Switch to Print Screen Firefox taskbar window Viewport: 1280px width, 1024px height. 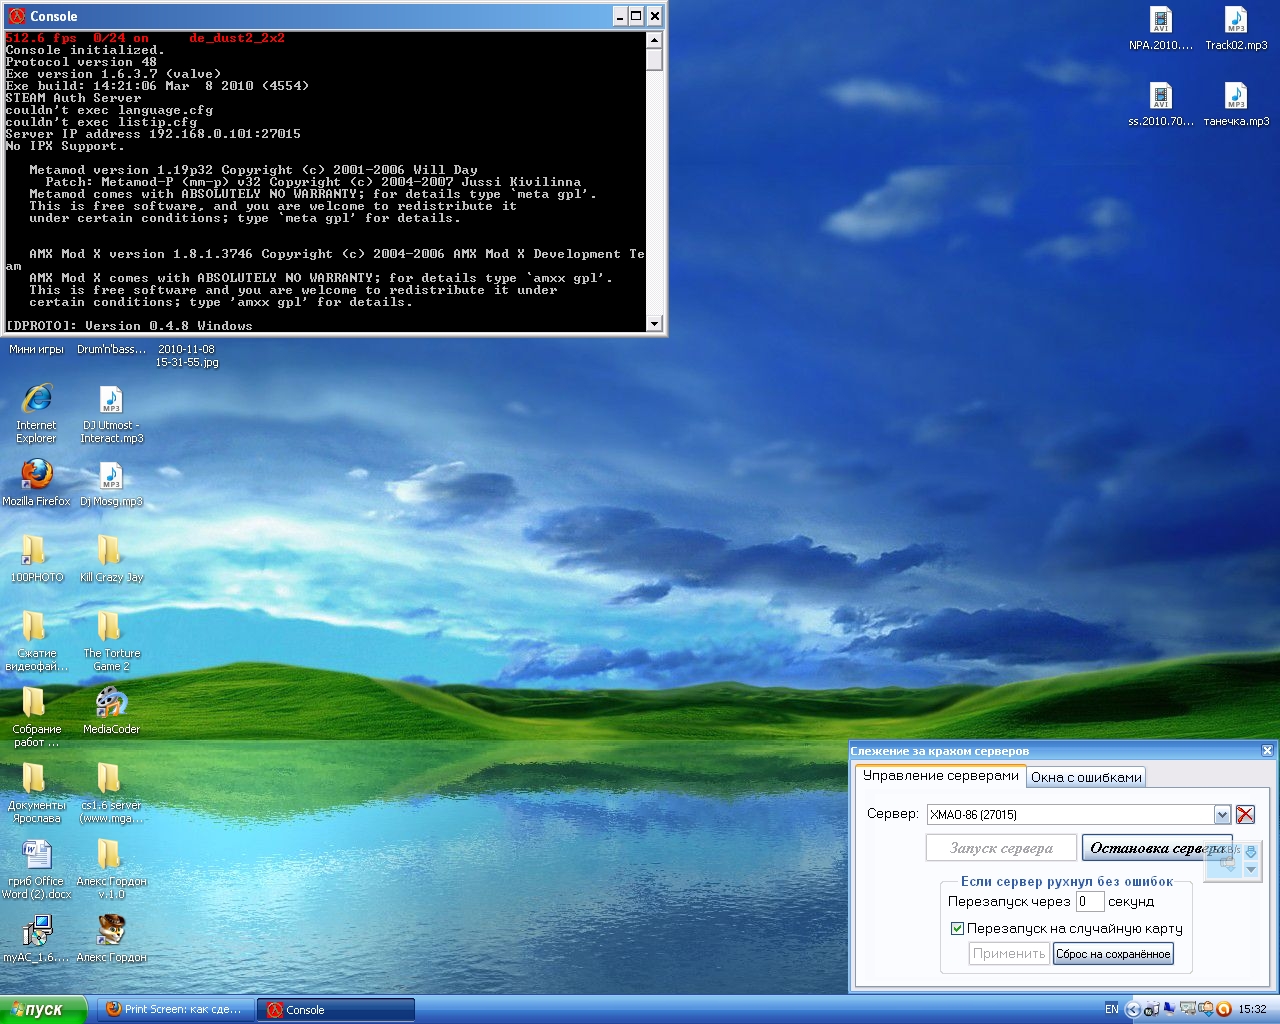pyautogui.click(x=176, y=1009)
